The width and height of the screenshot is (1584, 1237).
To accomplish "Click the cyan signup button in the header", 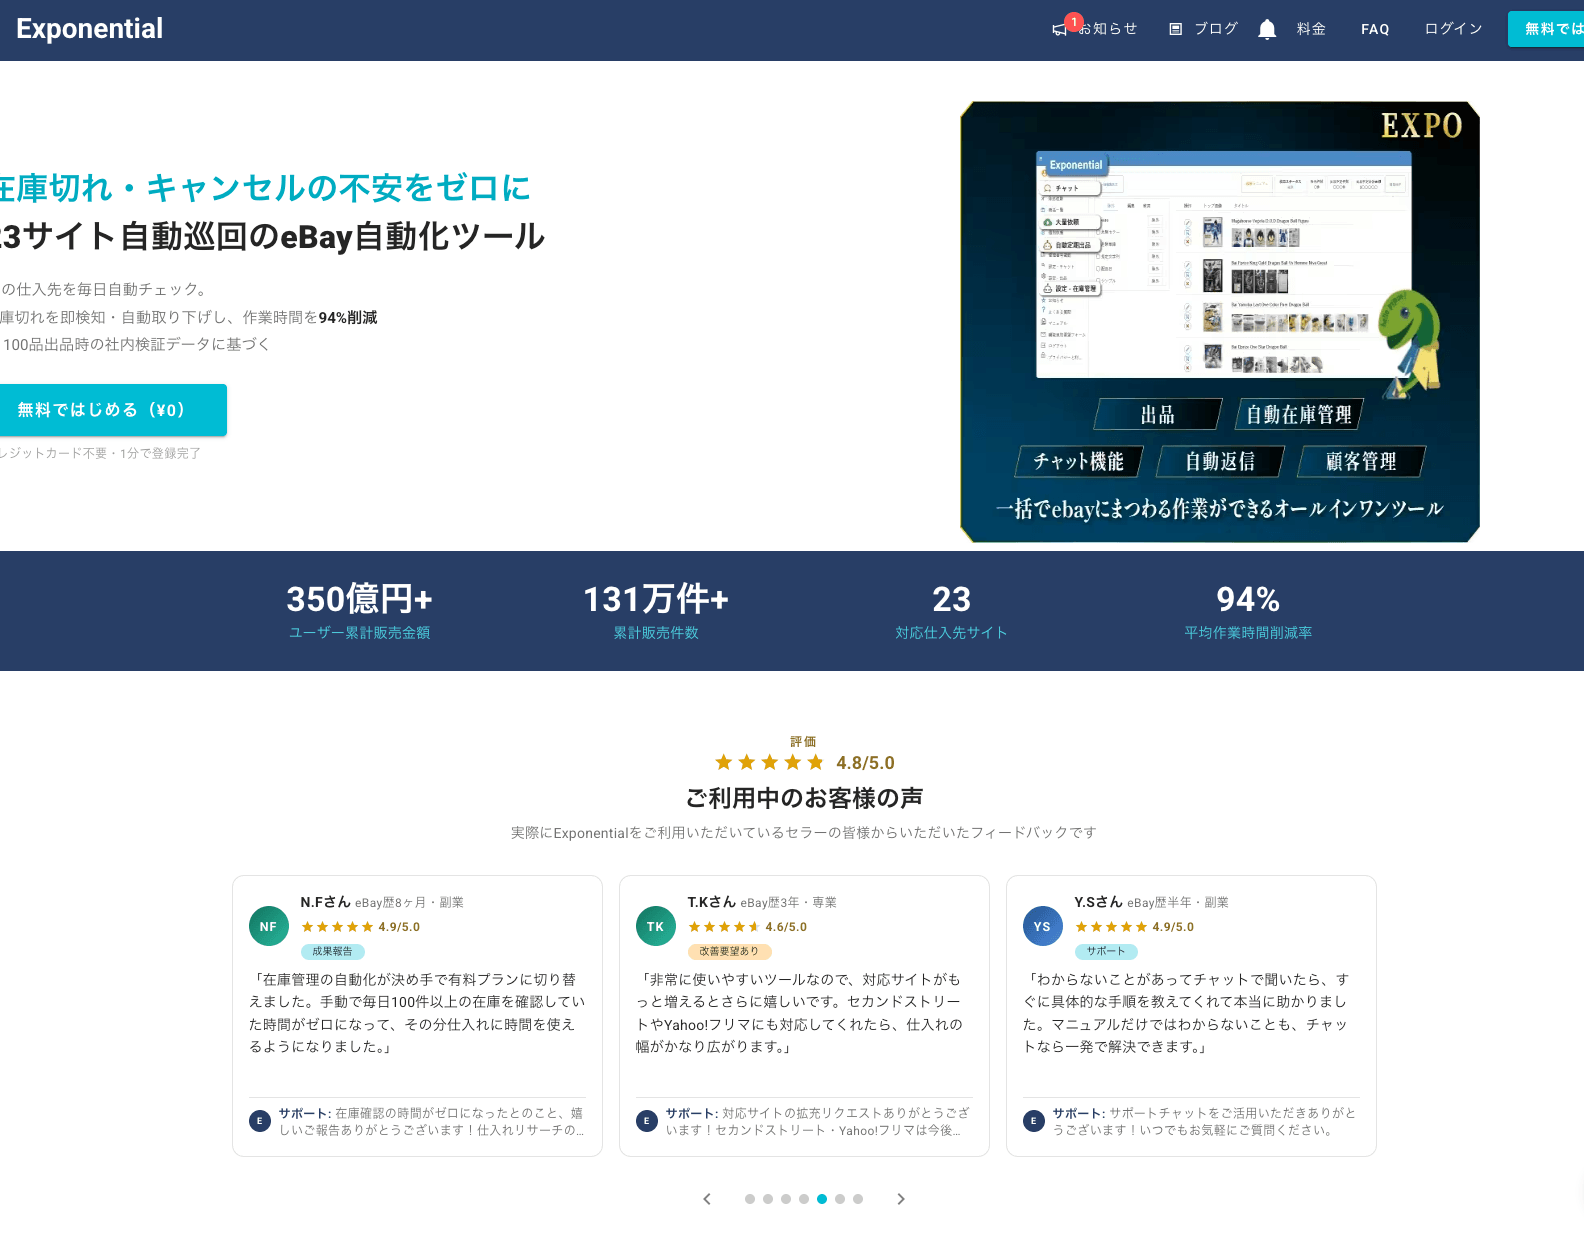I will [1546, 29].
